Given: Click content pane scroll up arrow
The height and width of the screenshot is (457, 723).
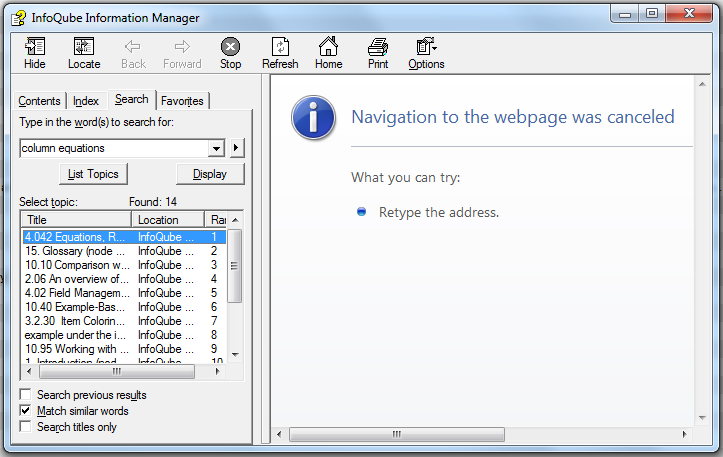Looking at the screenshot, I should click(702, 84).
